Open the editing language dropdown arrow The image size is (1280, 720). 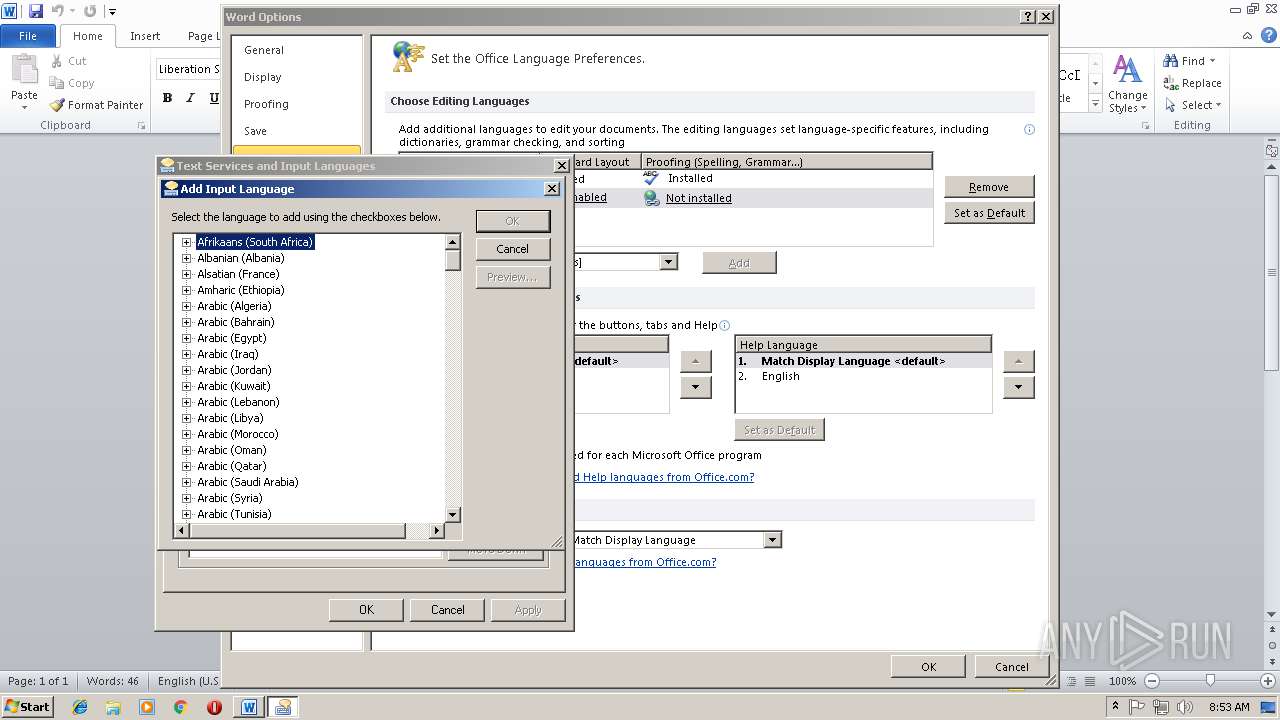668,262
